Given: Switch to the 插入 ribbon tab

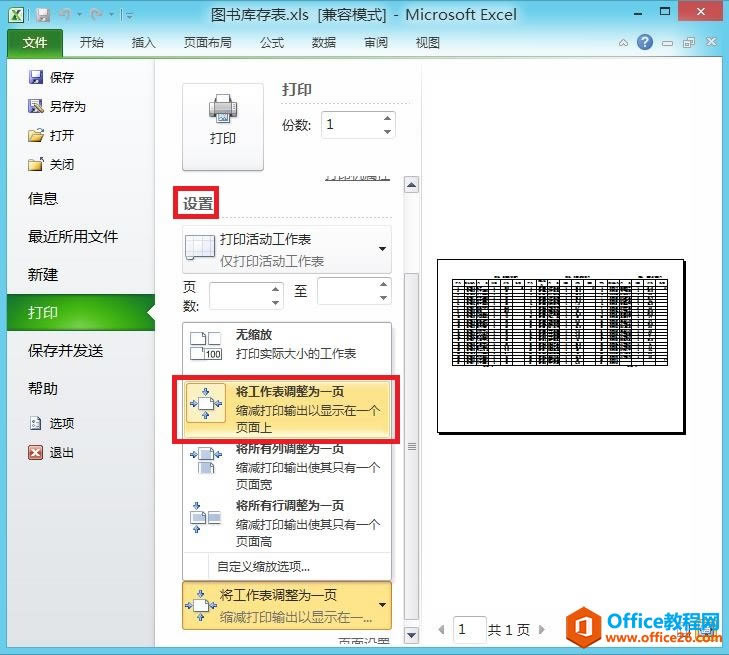Looking at the screenshot, I should (x=144, y=43).
